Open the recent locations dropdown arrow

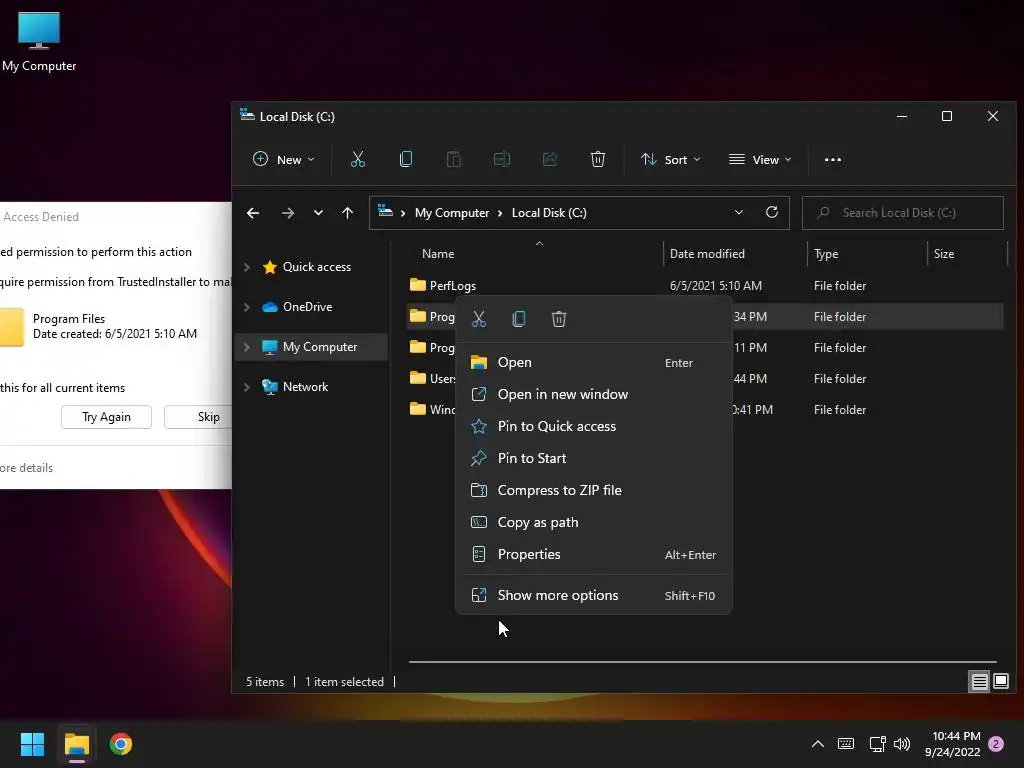[x=318, y=213]
